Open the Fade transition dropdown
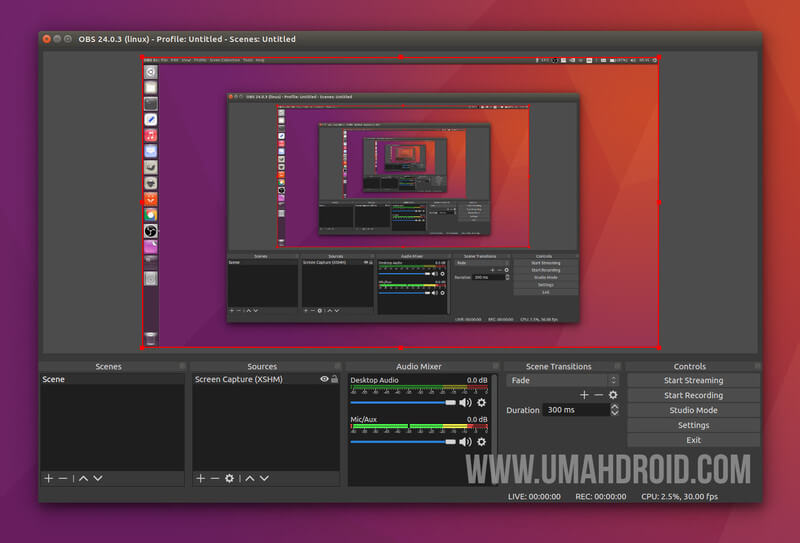The image size is (800, 543). [x=563, y=380]
